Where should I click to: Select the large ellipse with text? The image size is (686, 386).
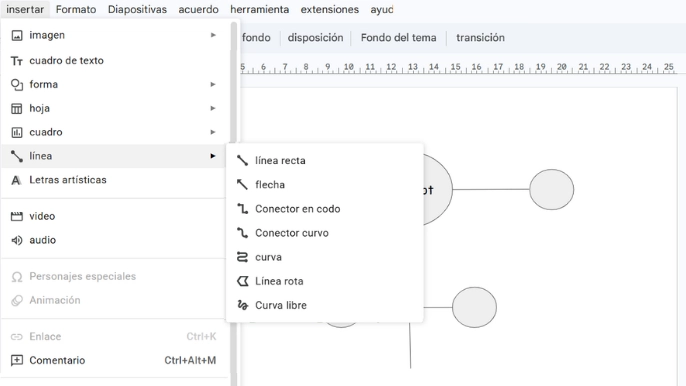point(438,189)
